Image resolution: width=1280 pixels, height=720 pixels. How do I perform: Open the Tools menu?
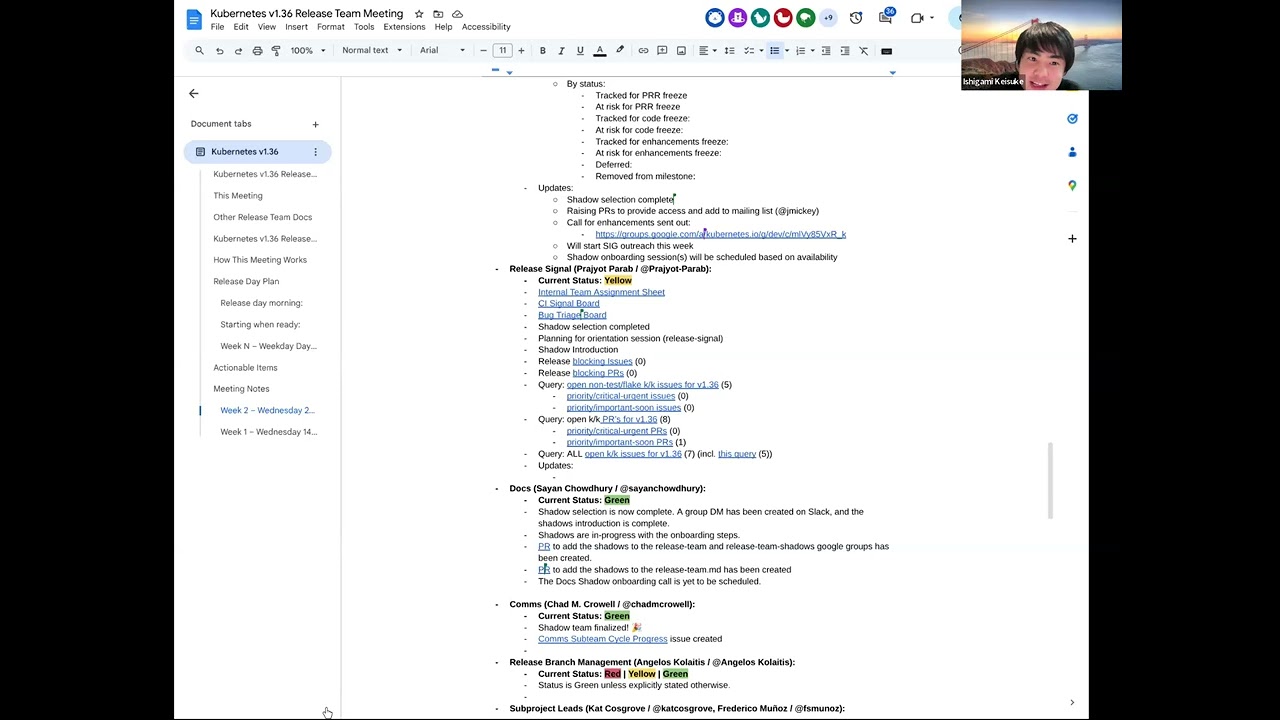tap(364, 27)
